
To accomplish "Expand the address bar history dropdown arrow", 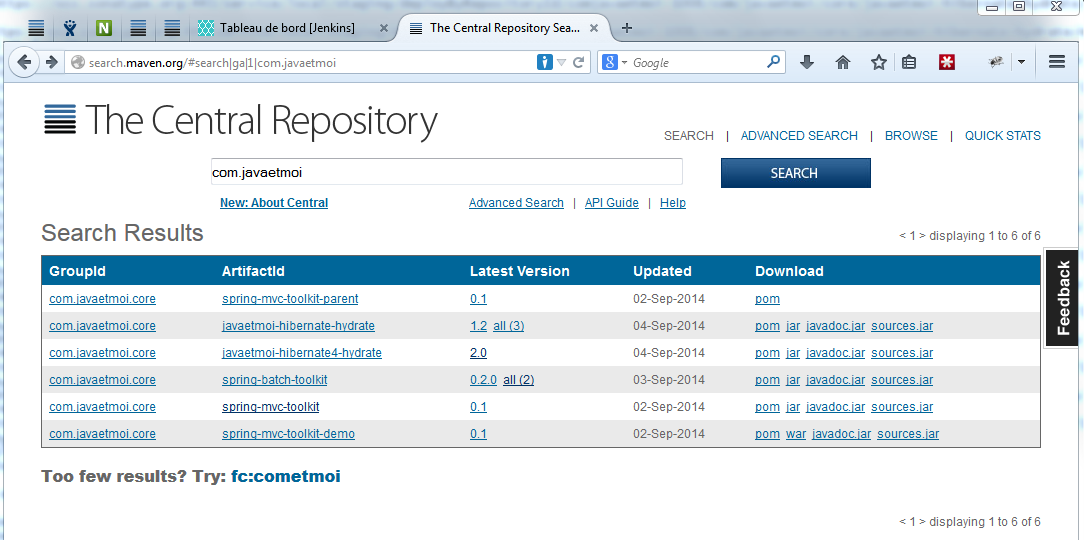I will tap(561, 62).
